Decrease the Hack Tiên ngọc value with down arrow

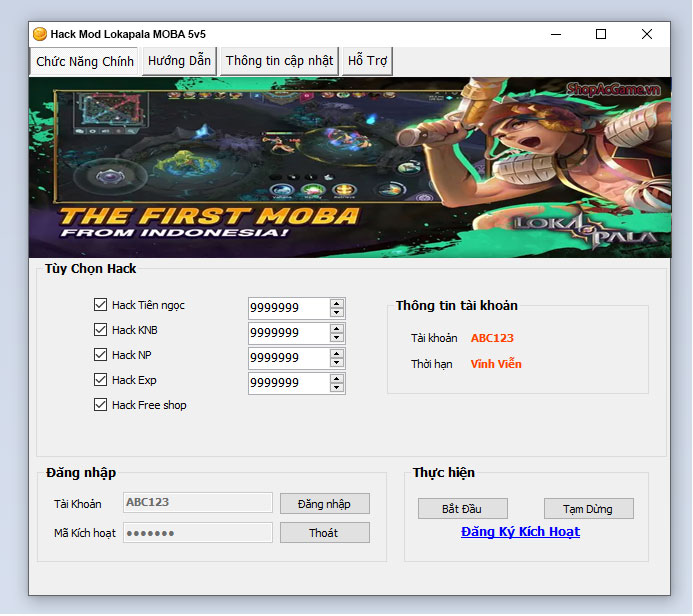337,312
